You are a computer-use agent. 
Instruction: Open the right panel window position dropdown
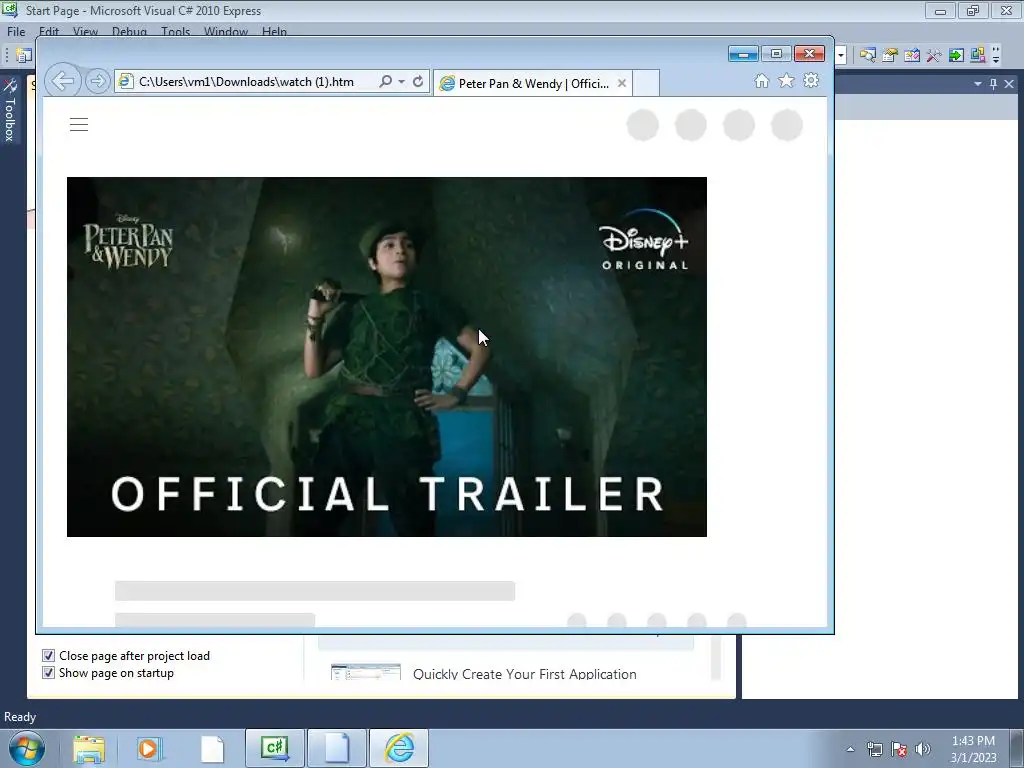pos(978,84)
